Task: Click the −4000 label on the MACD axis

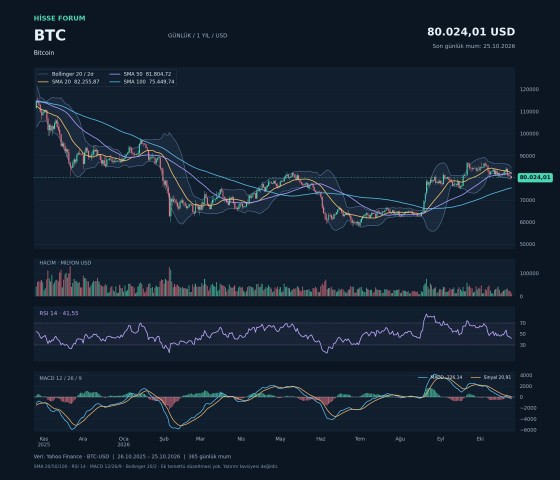Action: pos(528,419)
